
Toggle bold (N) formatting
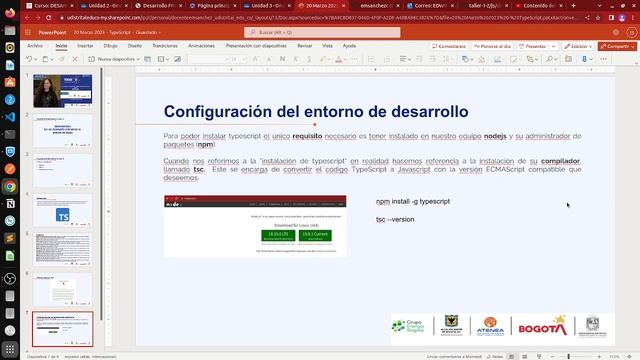pos(282,59)
